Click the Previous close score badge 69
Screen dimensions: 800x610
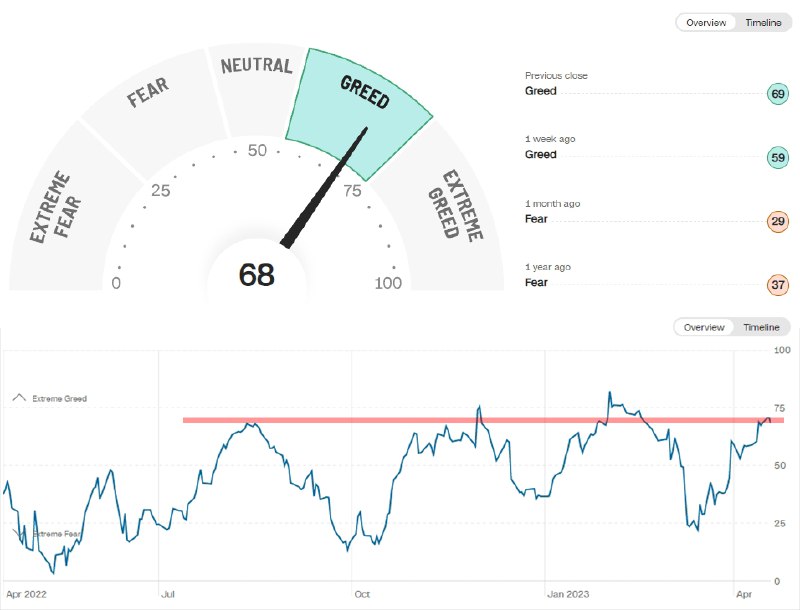coord(778,94)
